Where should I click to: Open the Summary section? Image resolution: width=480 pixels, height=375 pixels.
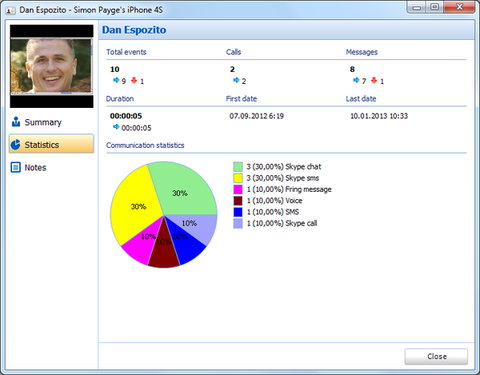(x=51, y=122)
